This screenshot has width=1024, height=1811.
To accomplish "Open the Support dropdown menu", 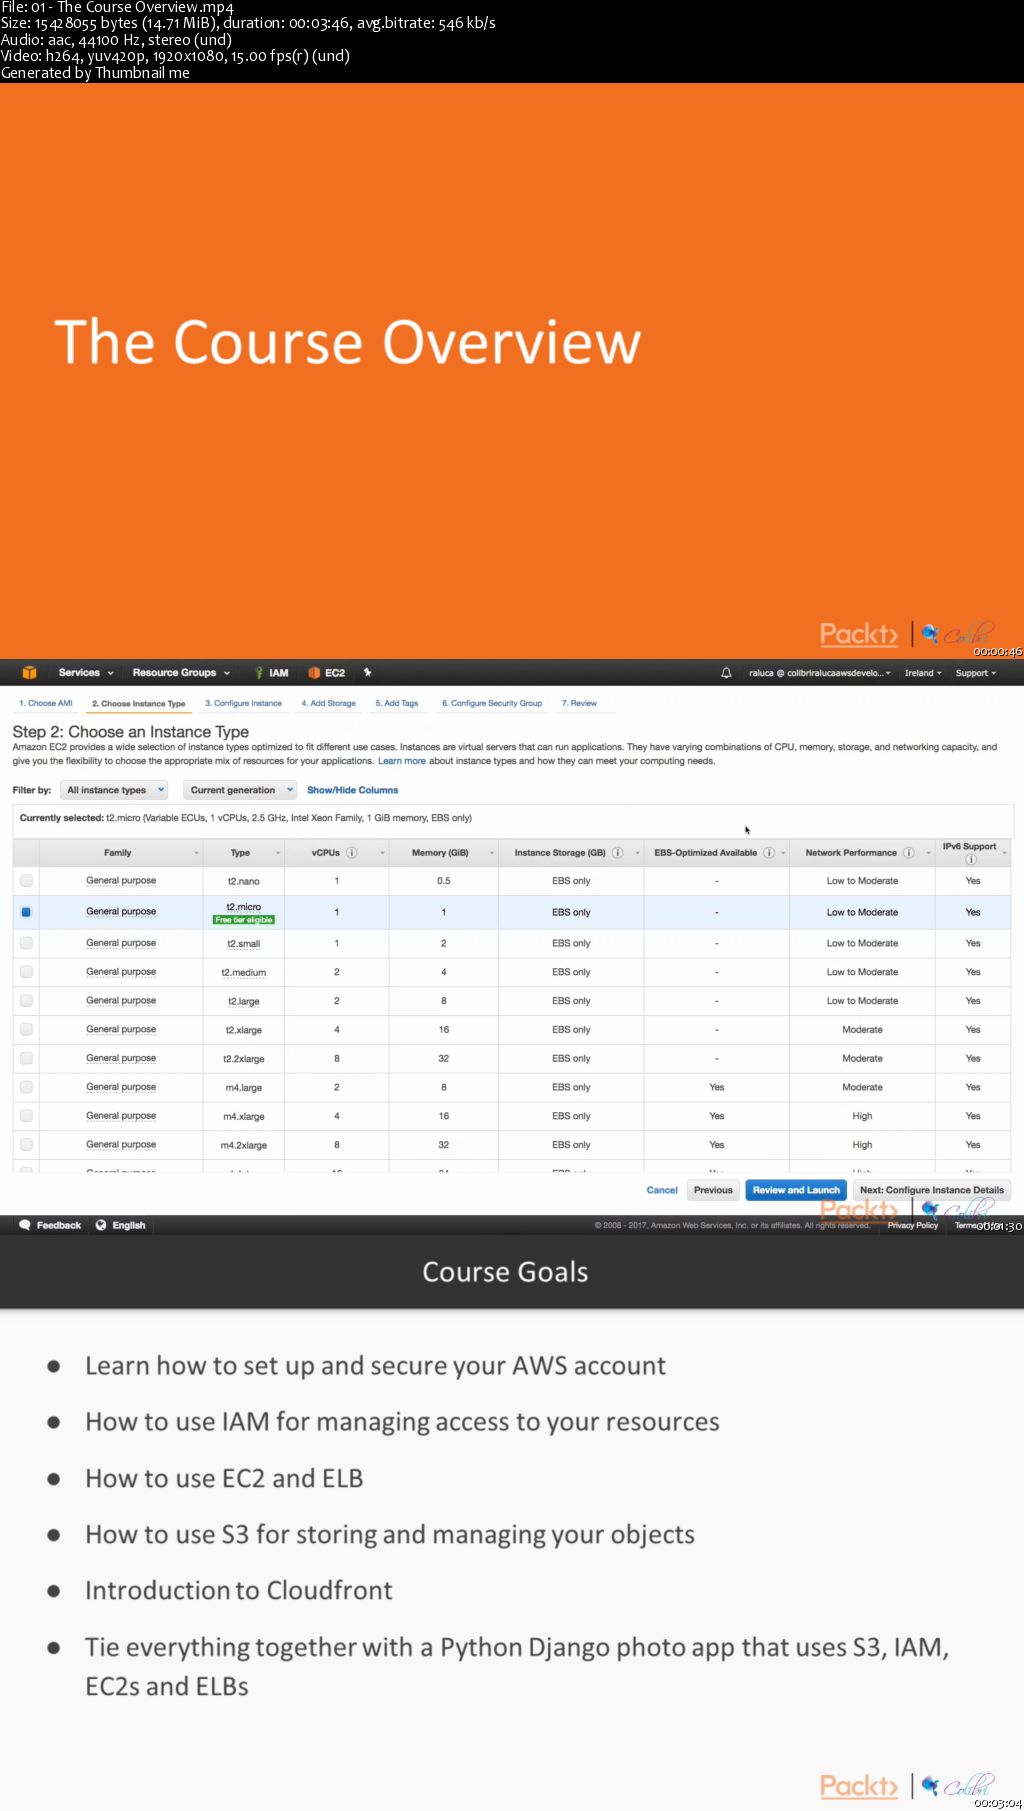I will click(x=976, y=673).
